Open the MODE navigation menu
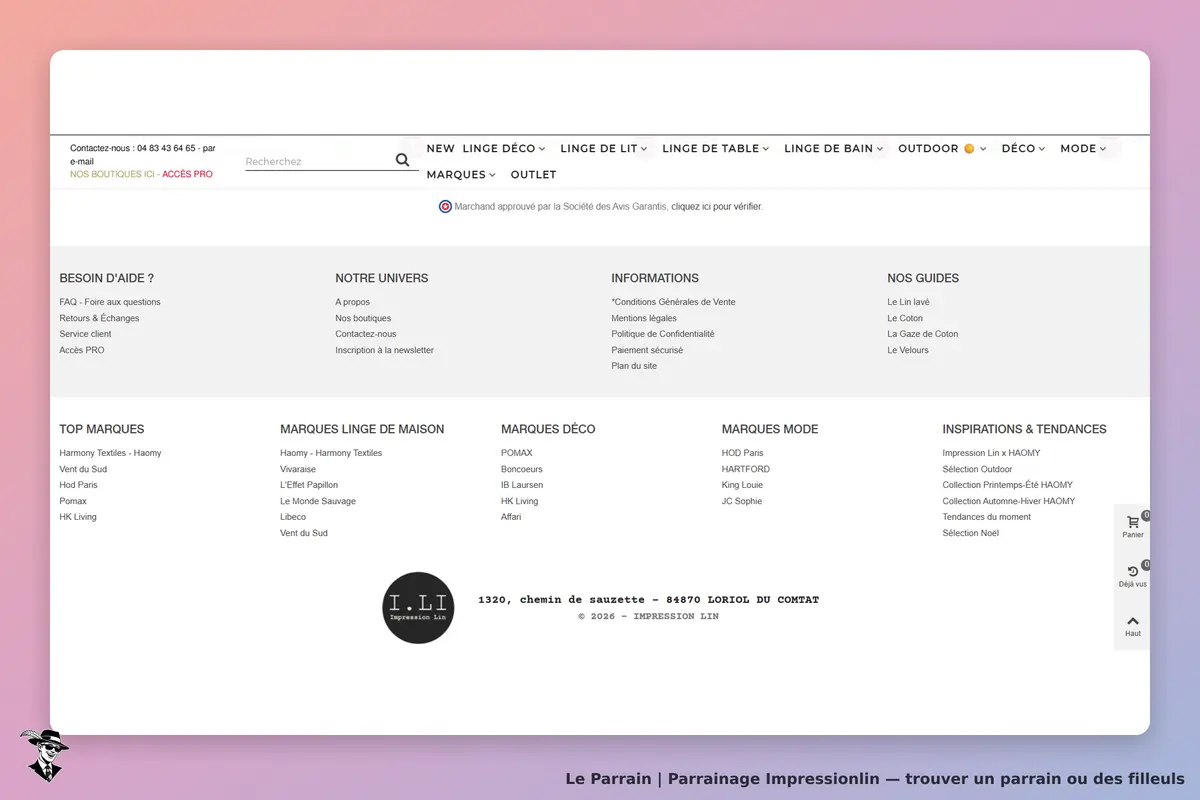1200x800 pixels. 1083,149
